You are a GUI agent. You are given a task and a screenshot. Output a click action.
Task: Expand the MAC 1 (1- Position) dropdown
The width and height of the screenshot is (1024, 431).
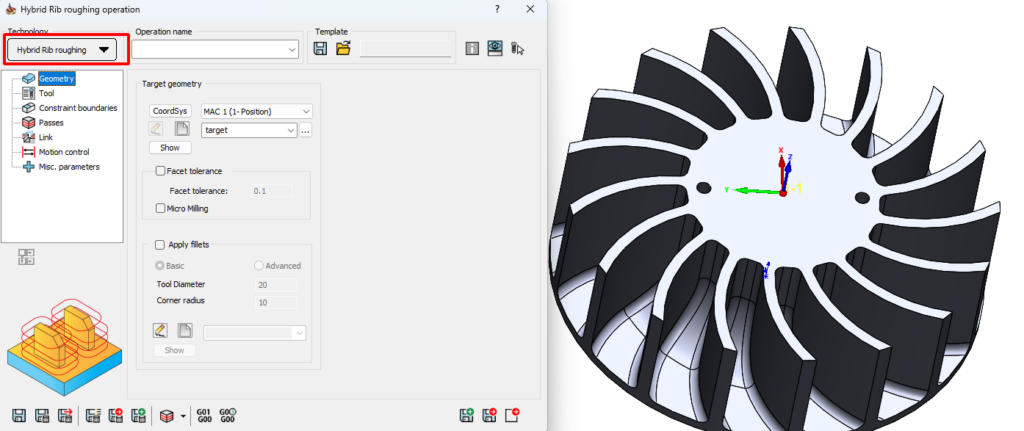(257, 111)
